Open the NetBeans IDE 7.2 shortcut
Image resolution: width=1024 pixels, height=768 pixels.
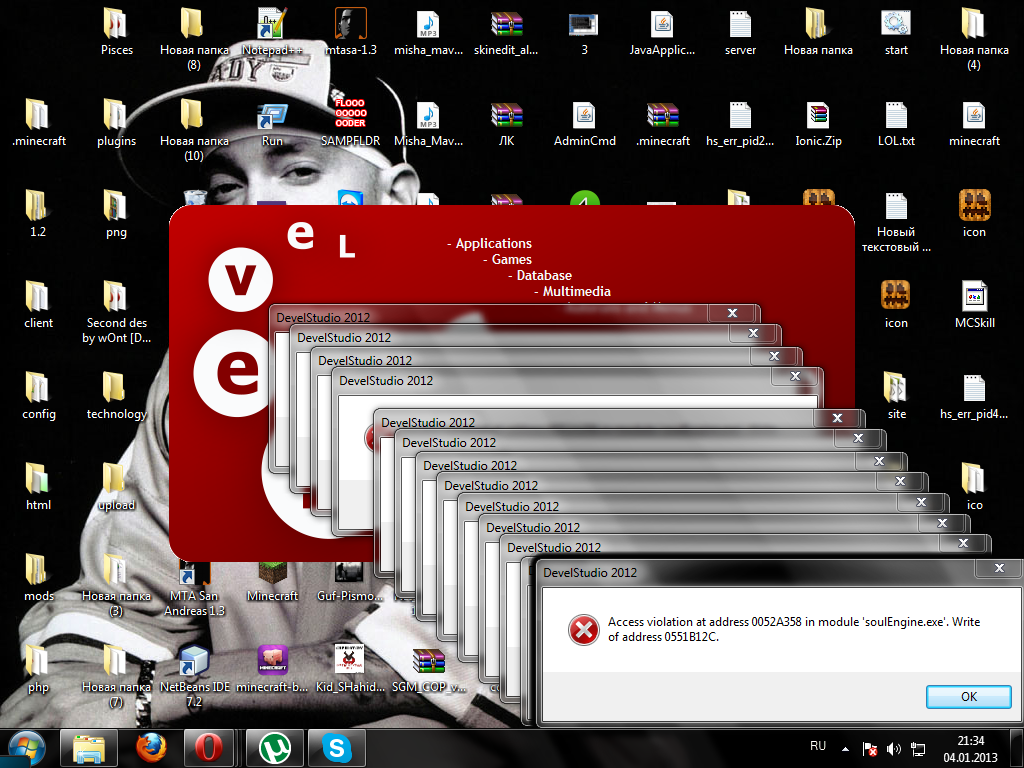point(194,676)
